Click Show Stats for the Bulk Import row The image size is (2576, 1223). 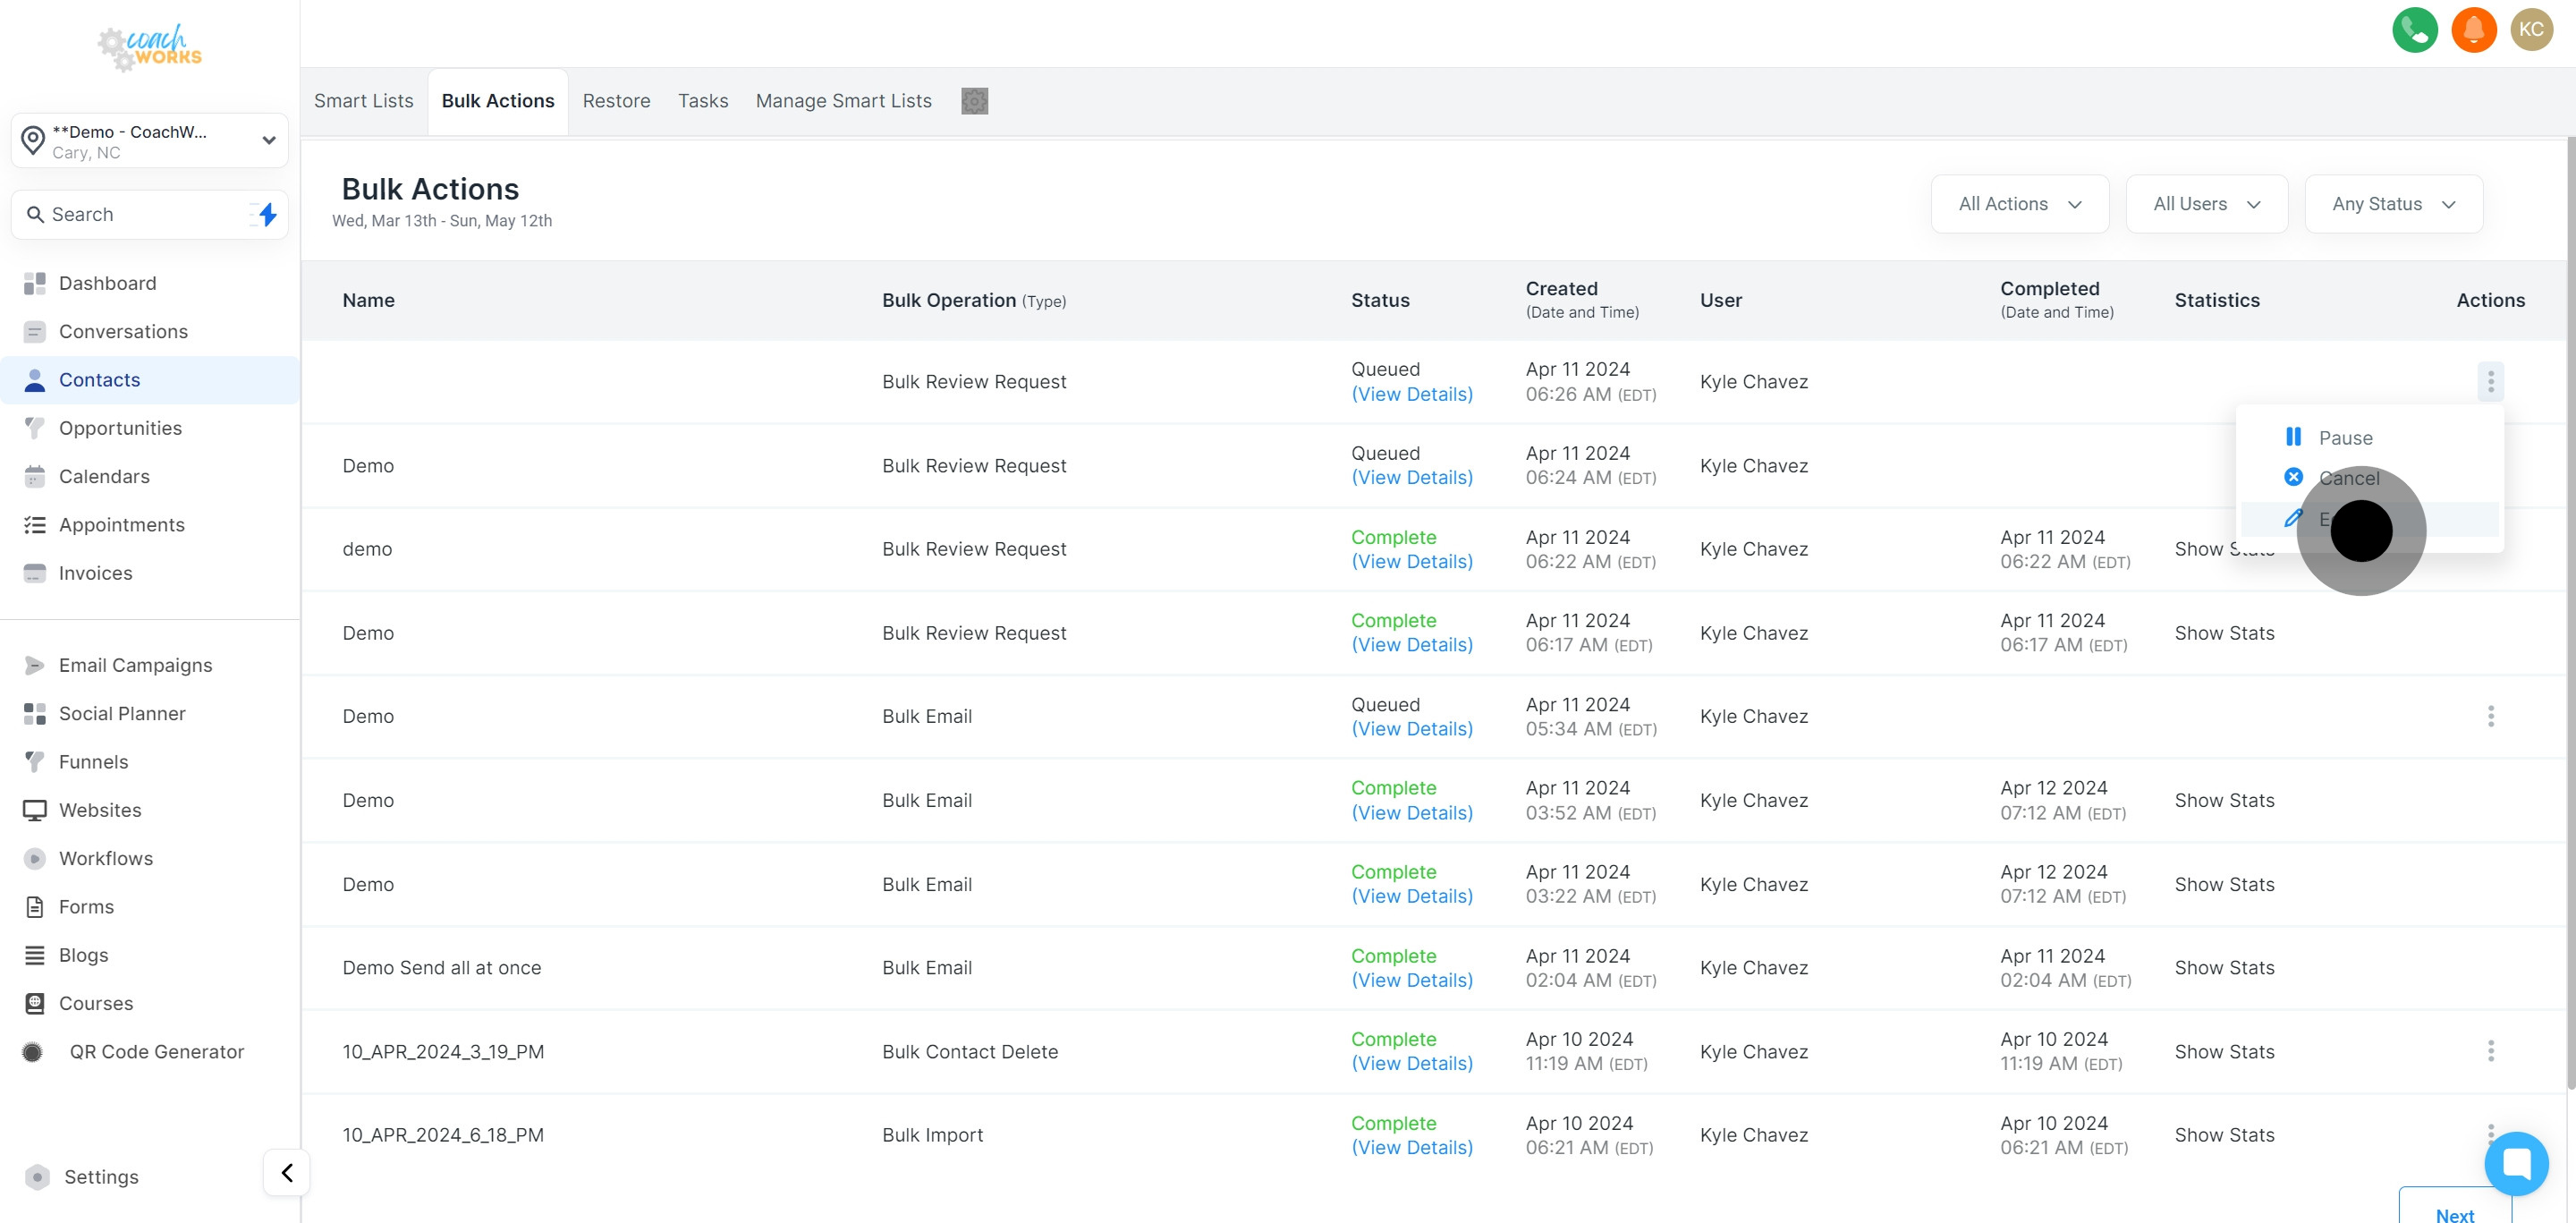click(2224, 1135)
